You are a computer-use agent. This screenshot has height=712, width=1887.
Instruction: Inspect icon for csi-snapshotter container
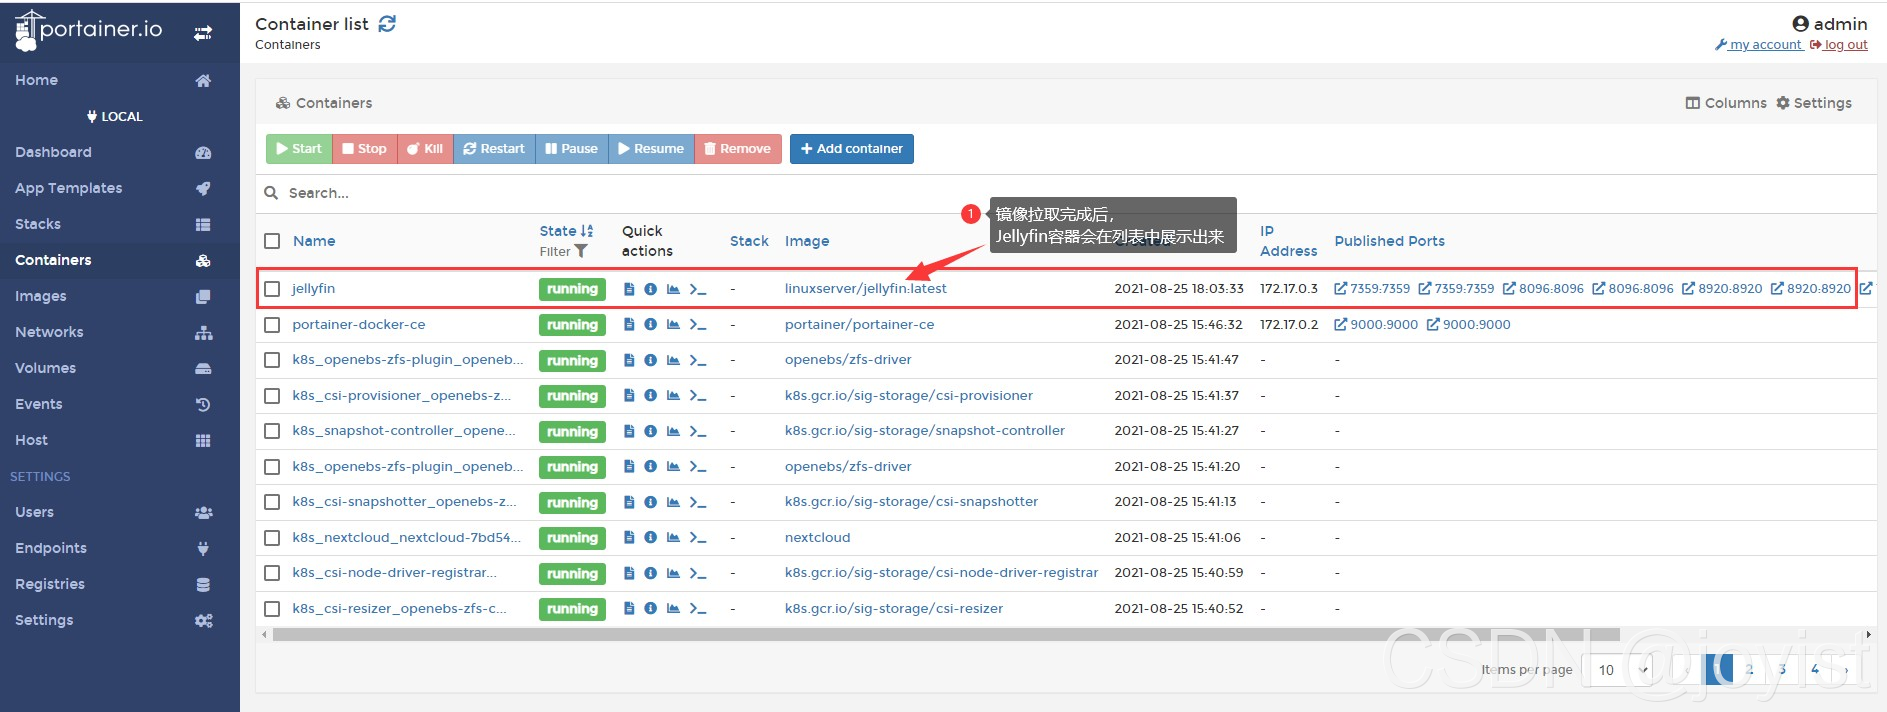[x=650, y=502]
